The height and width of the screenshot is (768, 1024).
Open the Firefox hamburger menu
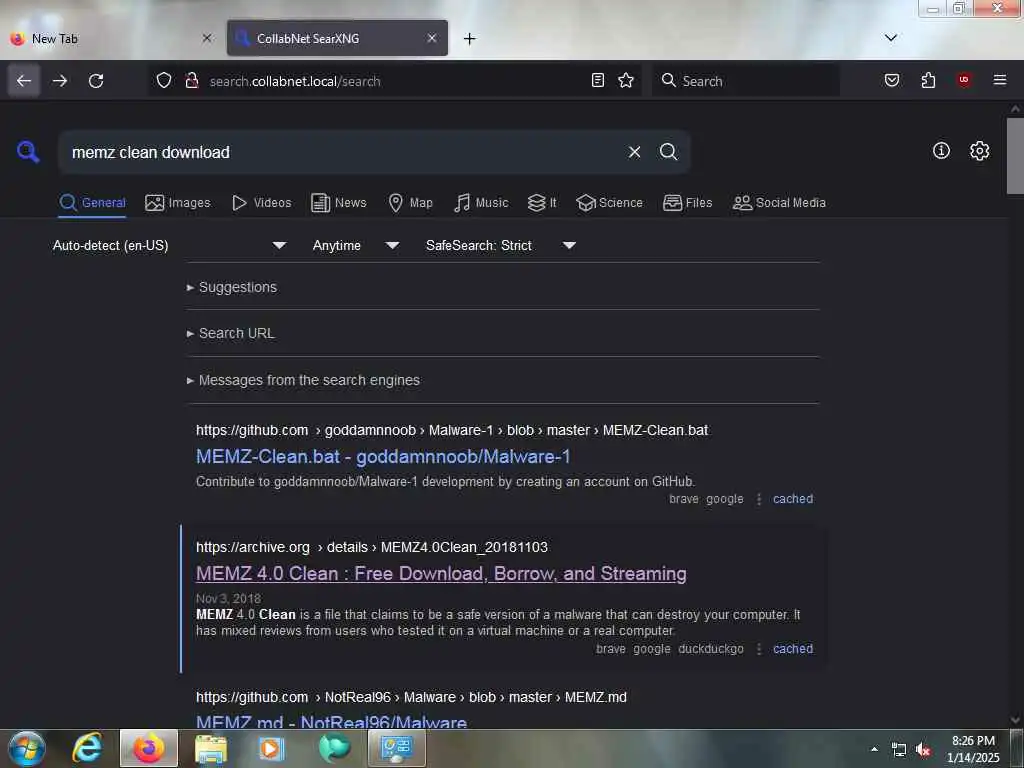(x=1000, y=80)
